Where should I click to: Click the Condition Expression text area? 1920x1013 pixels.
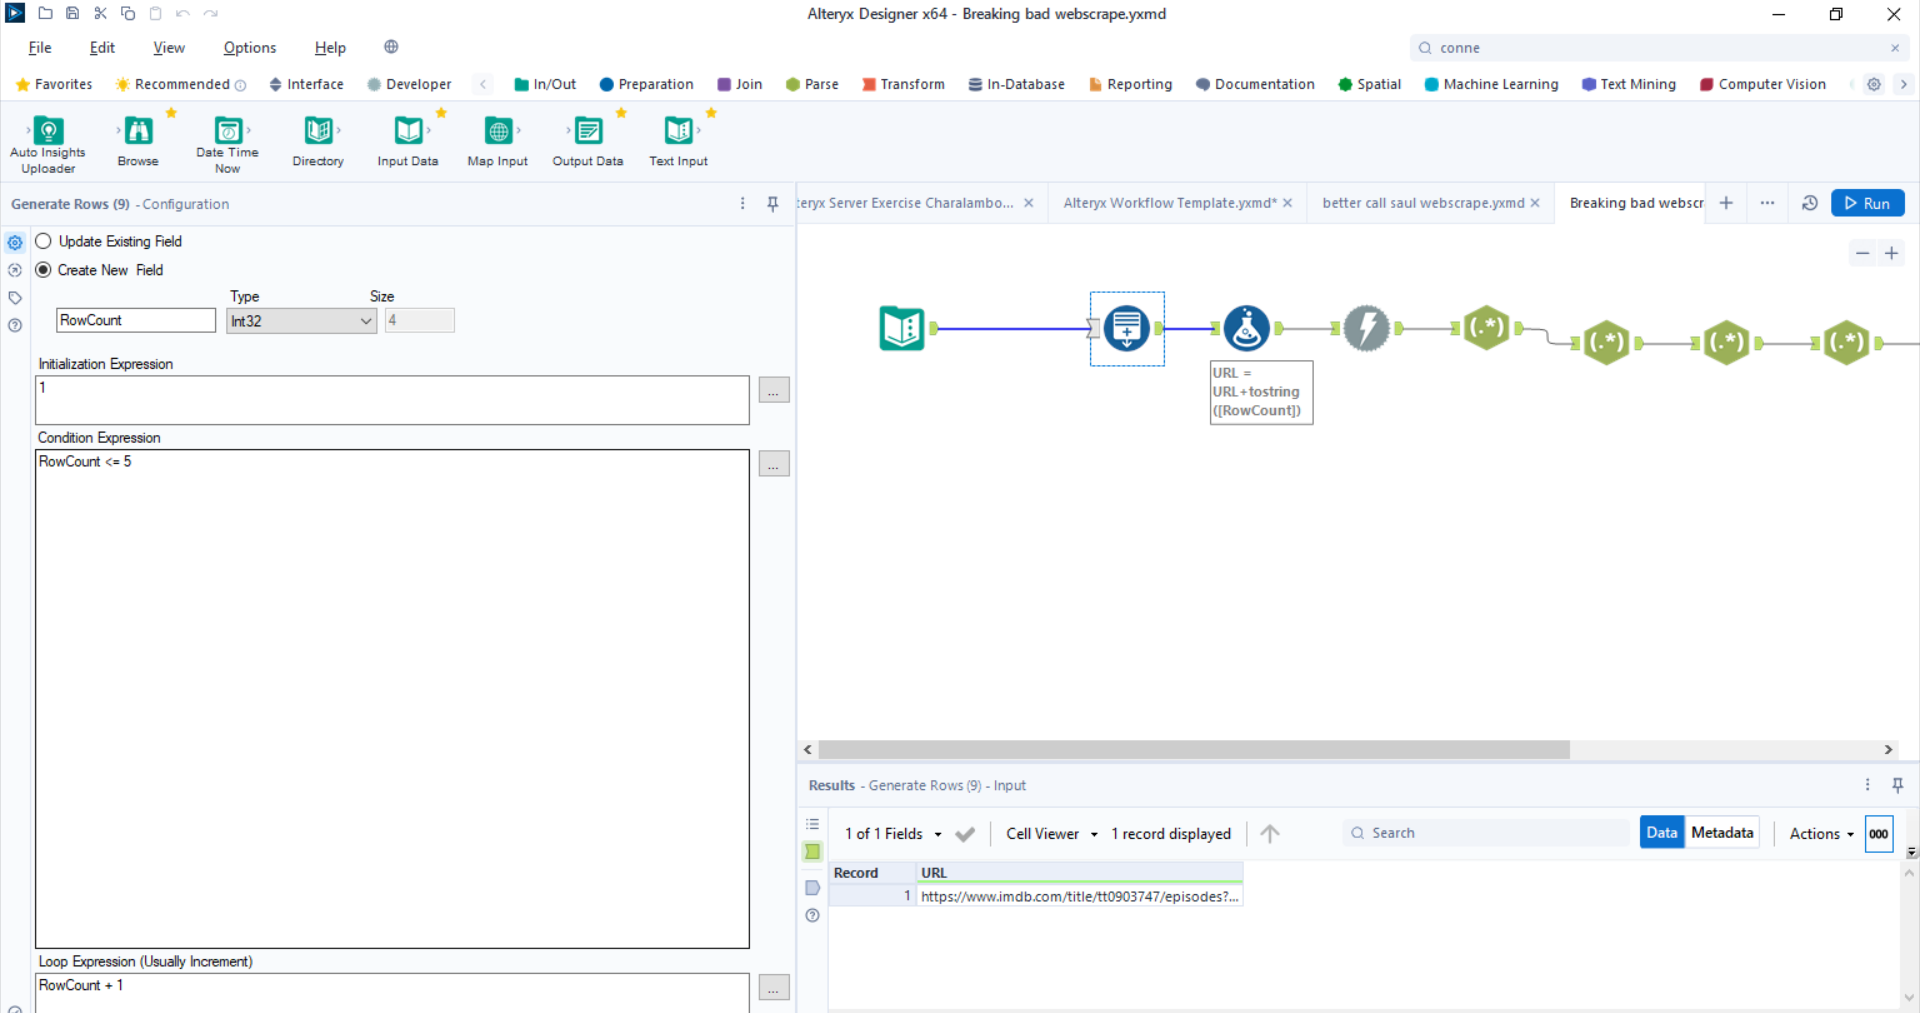pos(392,699)
